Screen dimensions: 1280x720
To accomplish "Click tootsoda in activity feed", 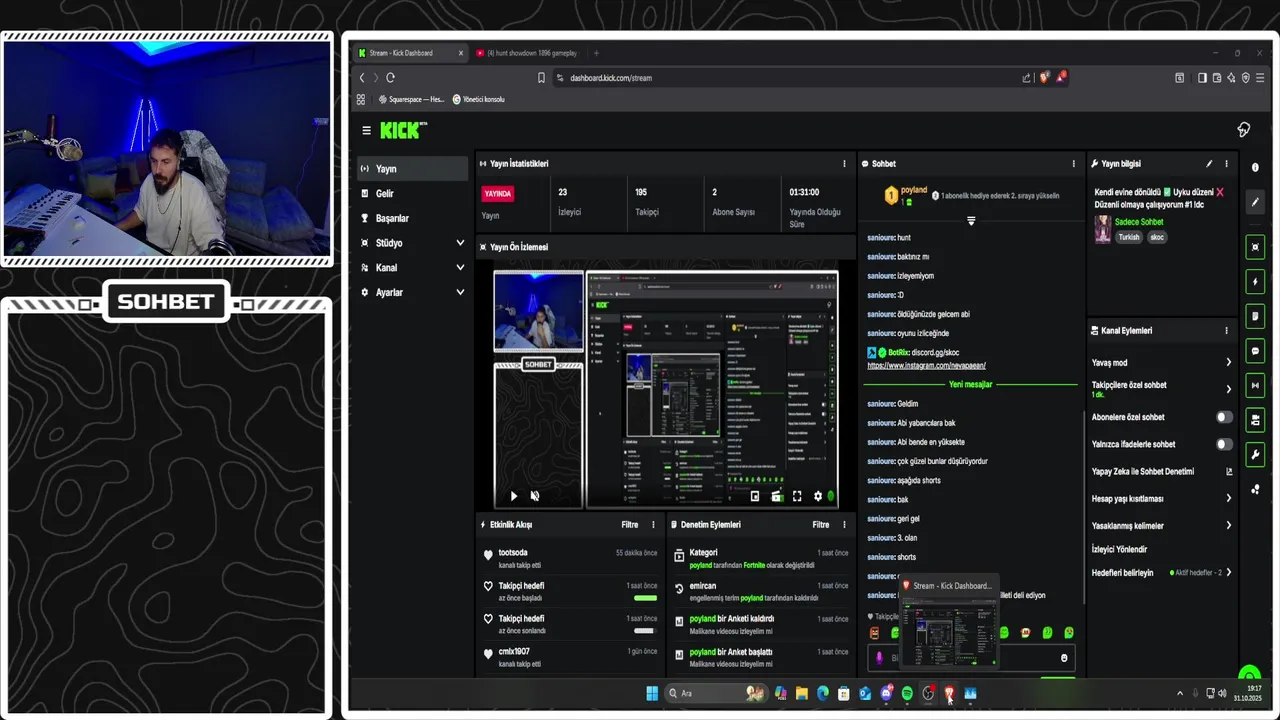I will [x=513, y=553].
